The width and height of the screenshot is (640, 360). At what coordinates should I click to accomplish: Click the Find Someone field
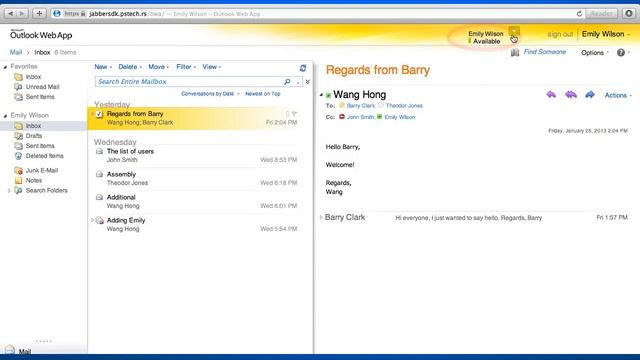(x=544, y=52)
